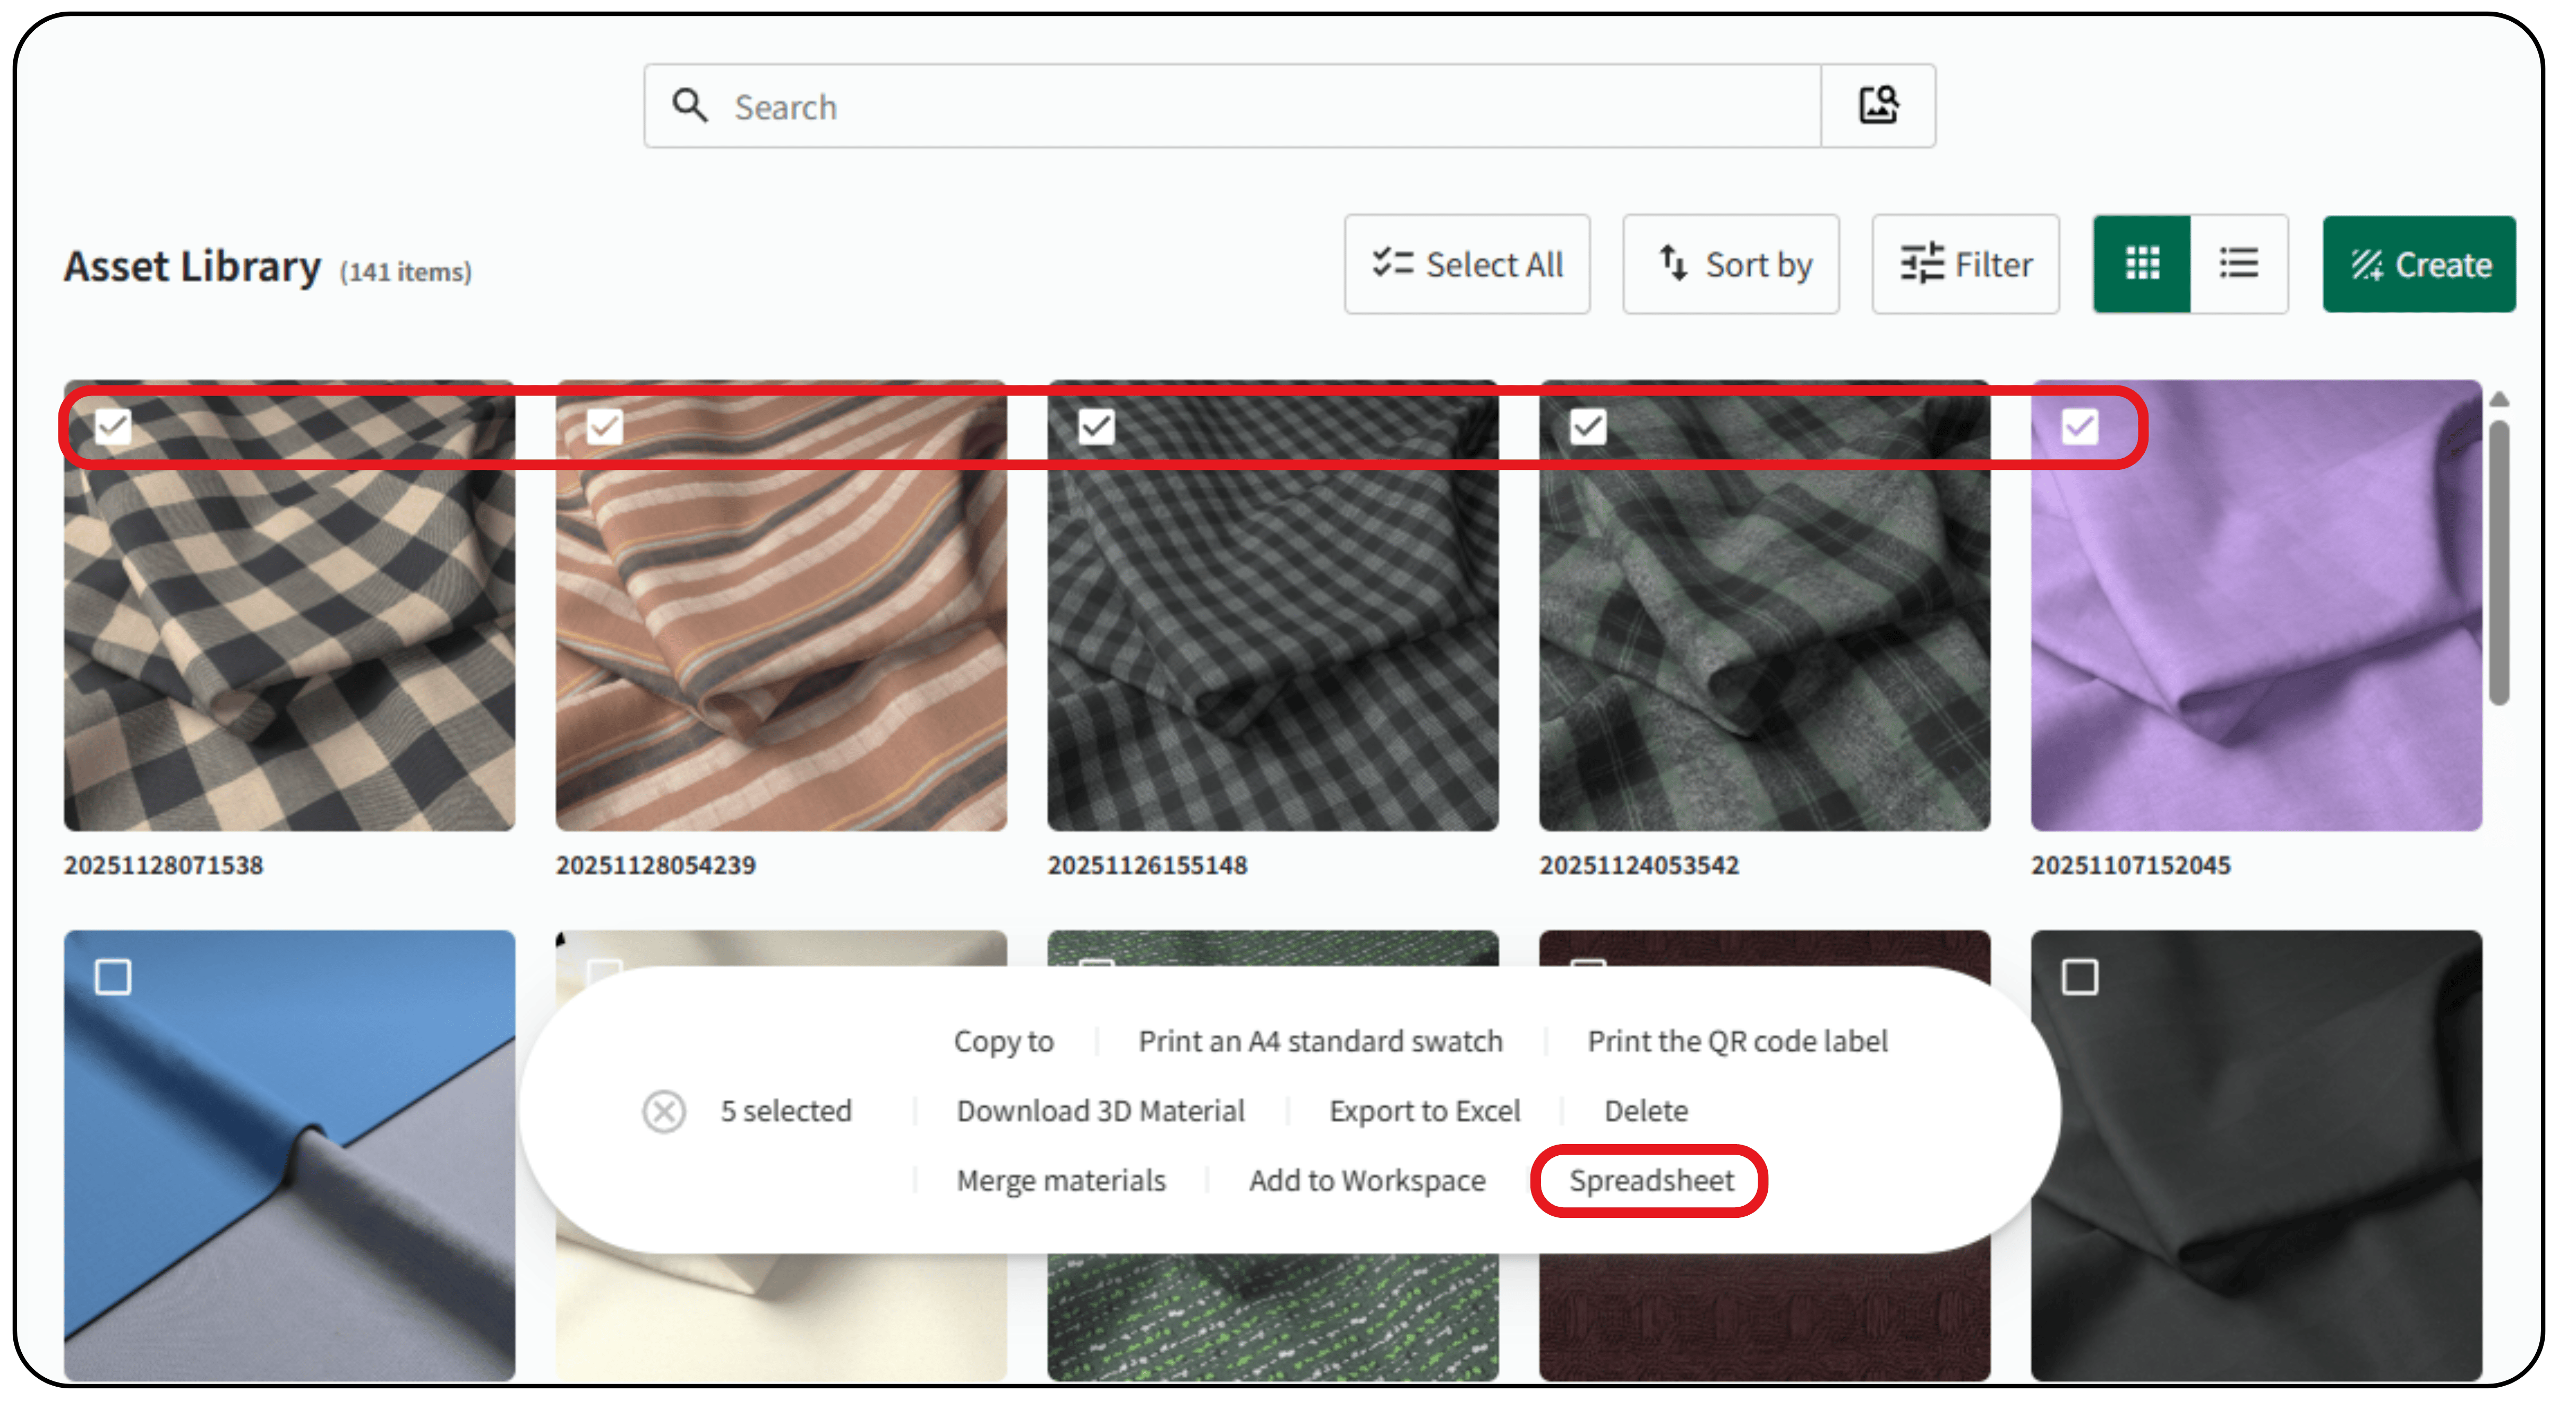This screenshot has width=2576, height=1409.
Task: Uncheck the purple fabric 20251107152045 checkbox
Action: click(x=2079, y=427)
